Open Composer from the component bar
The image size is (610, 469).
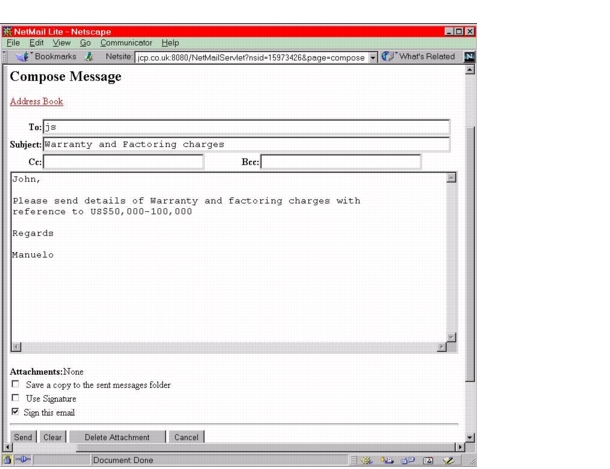pos(449,460)
